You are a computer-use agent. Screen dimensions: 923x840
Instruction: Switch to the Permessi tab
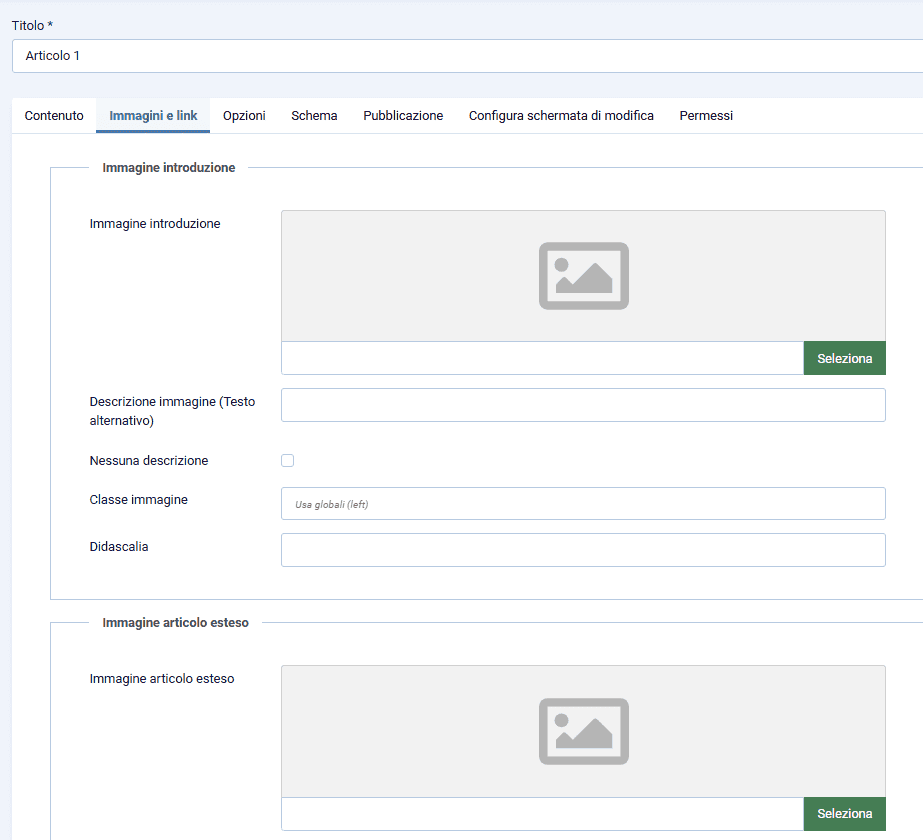coord(705,115)
